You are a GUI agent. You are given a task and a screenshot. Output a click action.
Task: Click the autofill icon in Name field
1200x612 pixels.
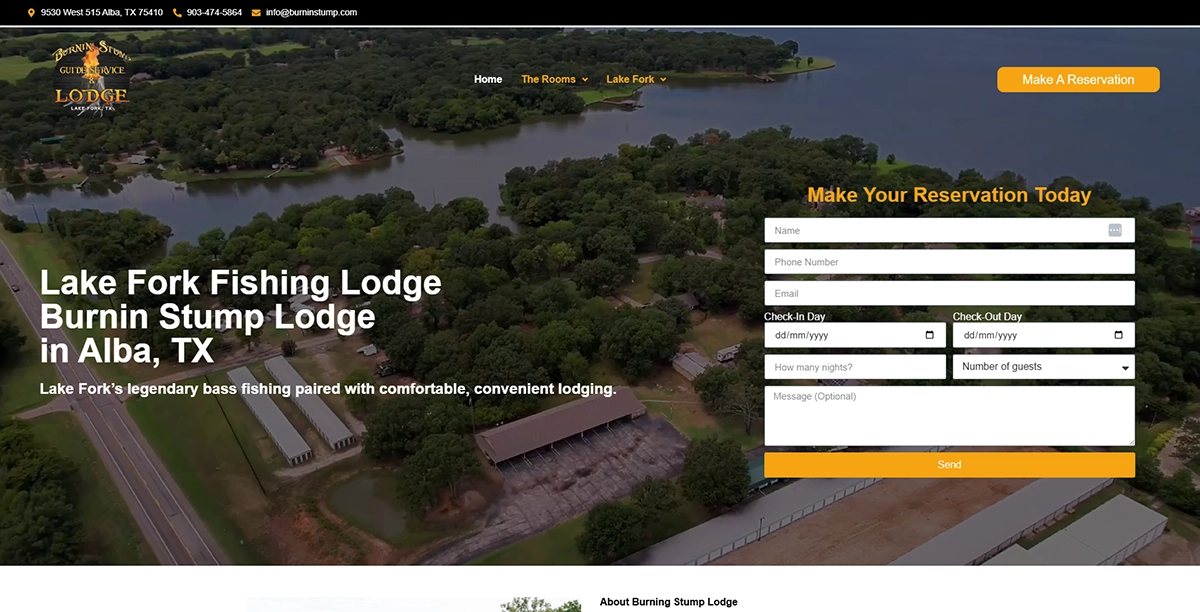[1115, 230]
